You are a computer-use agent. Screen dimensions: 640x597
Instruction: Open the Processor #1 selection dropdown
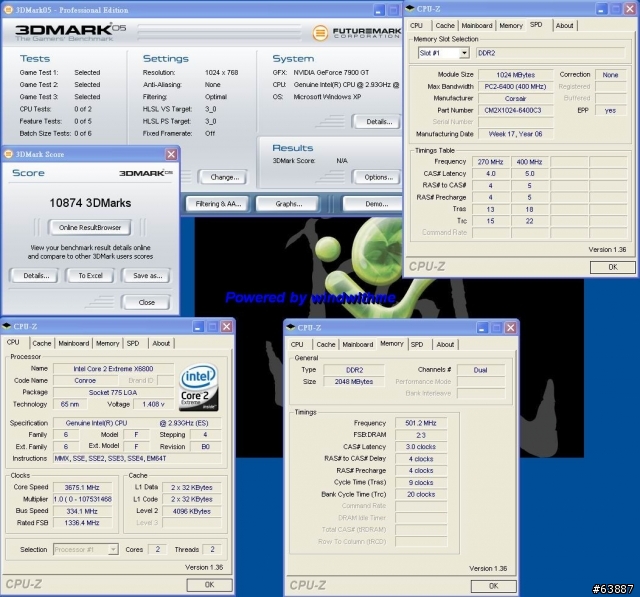[113, 549]
